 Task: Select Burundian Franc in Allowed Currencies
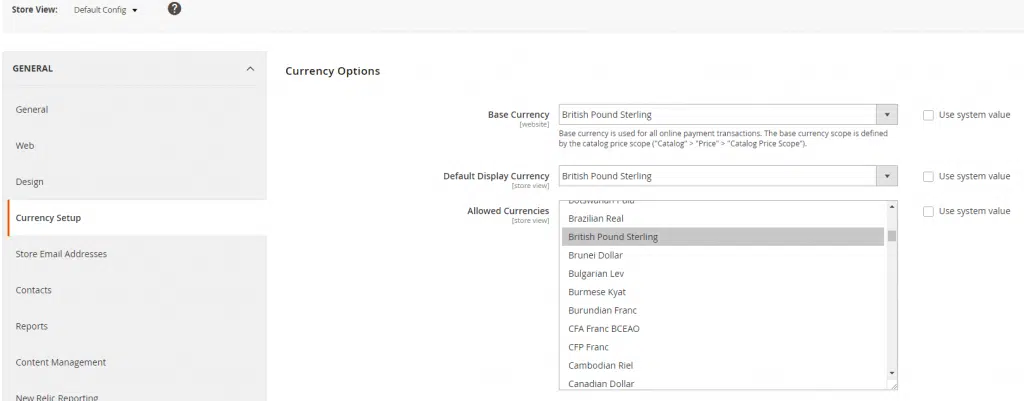pos(723,310)
